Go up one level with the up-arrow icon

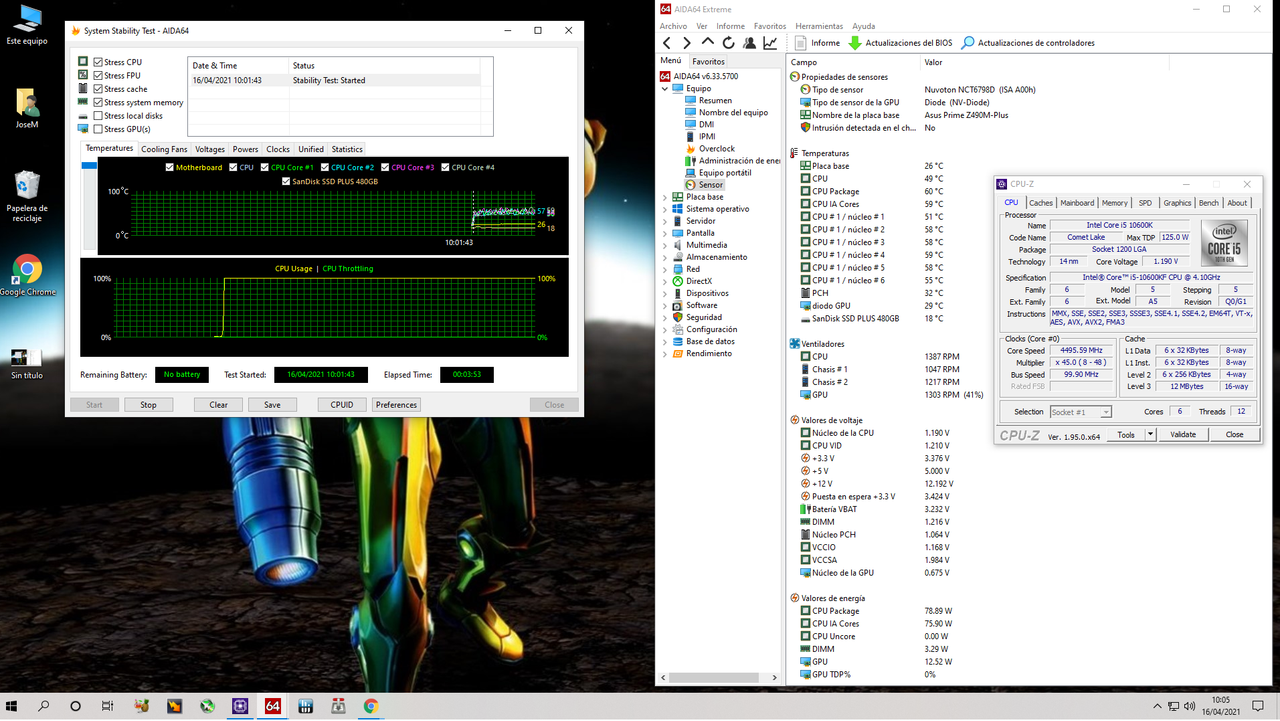tap(708, 43)
